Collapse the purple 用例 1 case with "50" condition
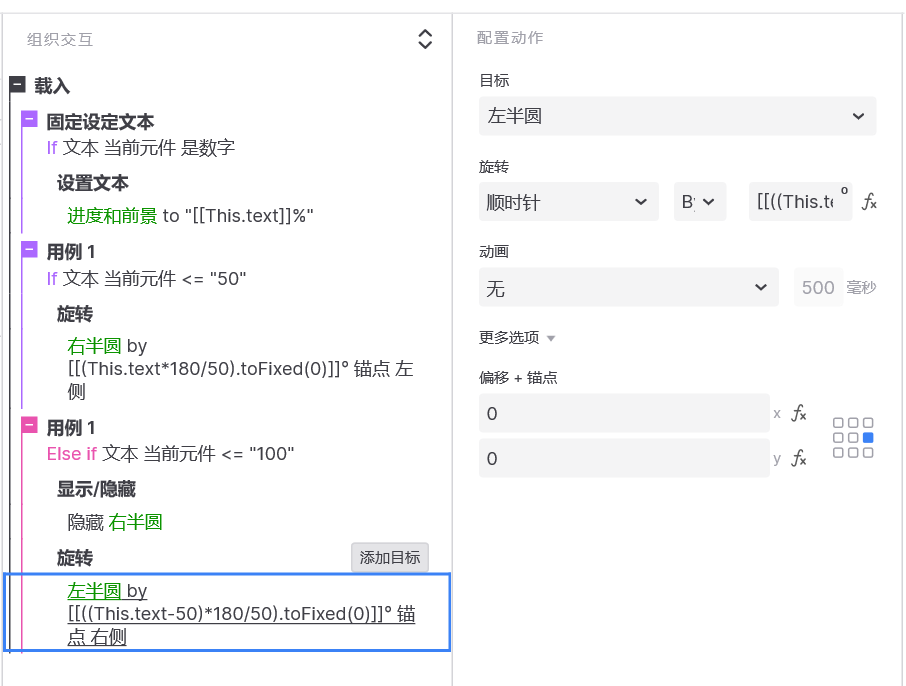 pos(30,250)
